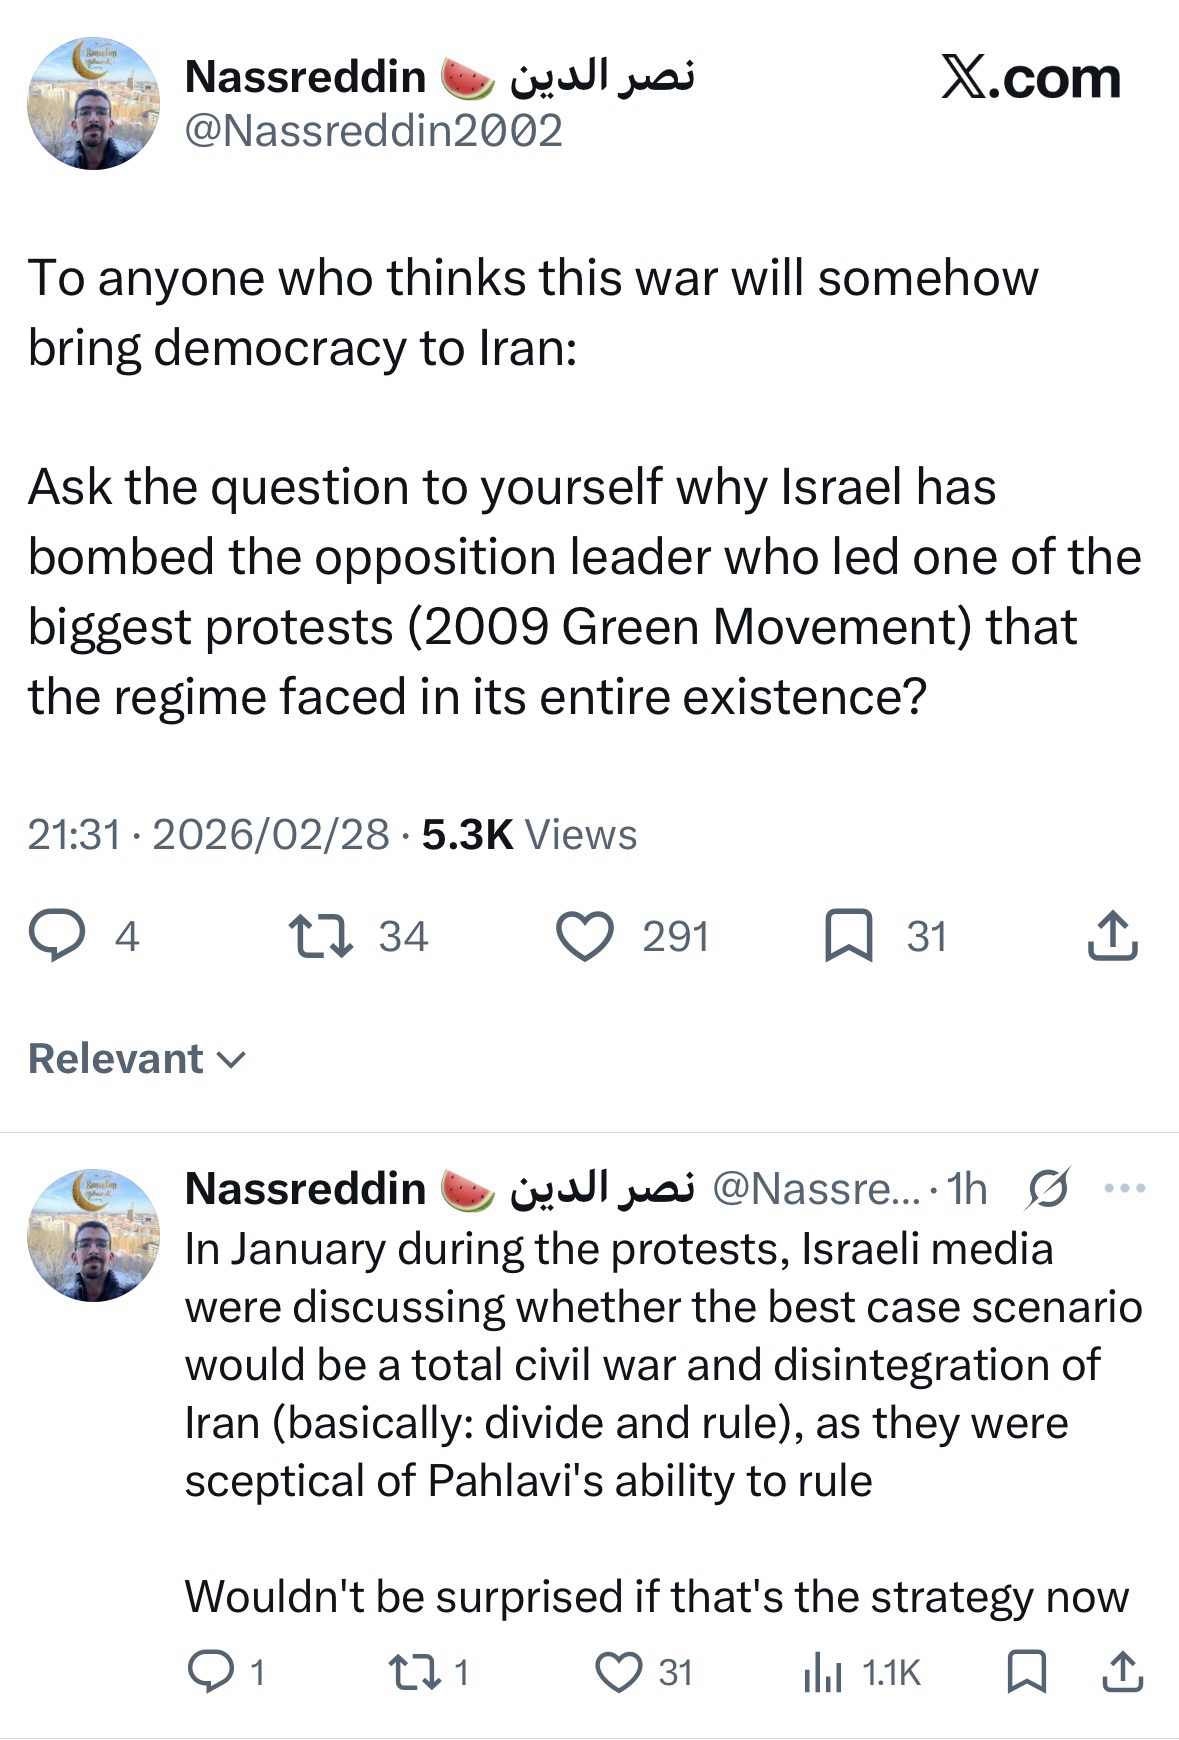Repost the main tweet with 34 reposts
The width and height of the screenshot is (1179, 1740).
[320, 937]
